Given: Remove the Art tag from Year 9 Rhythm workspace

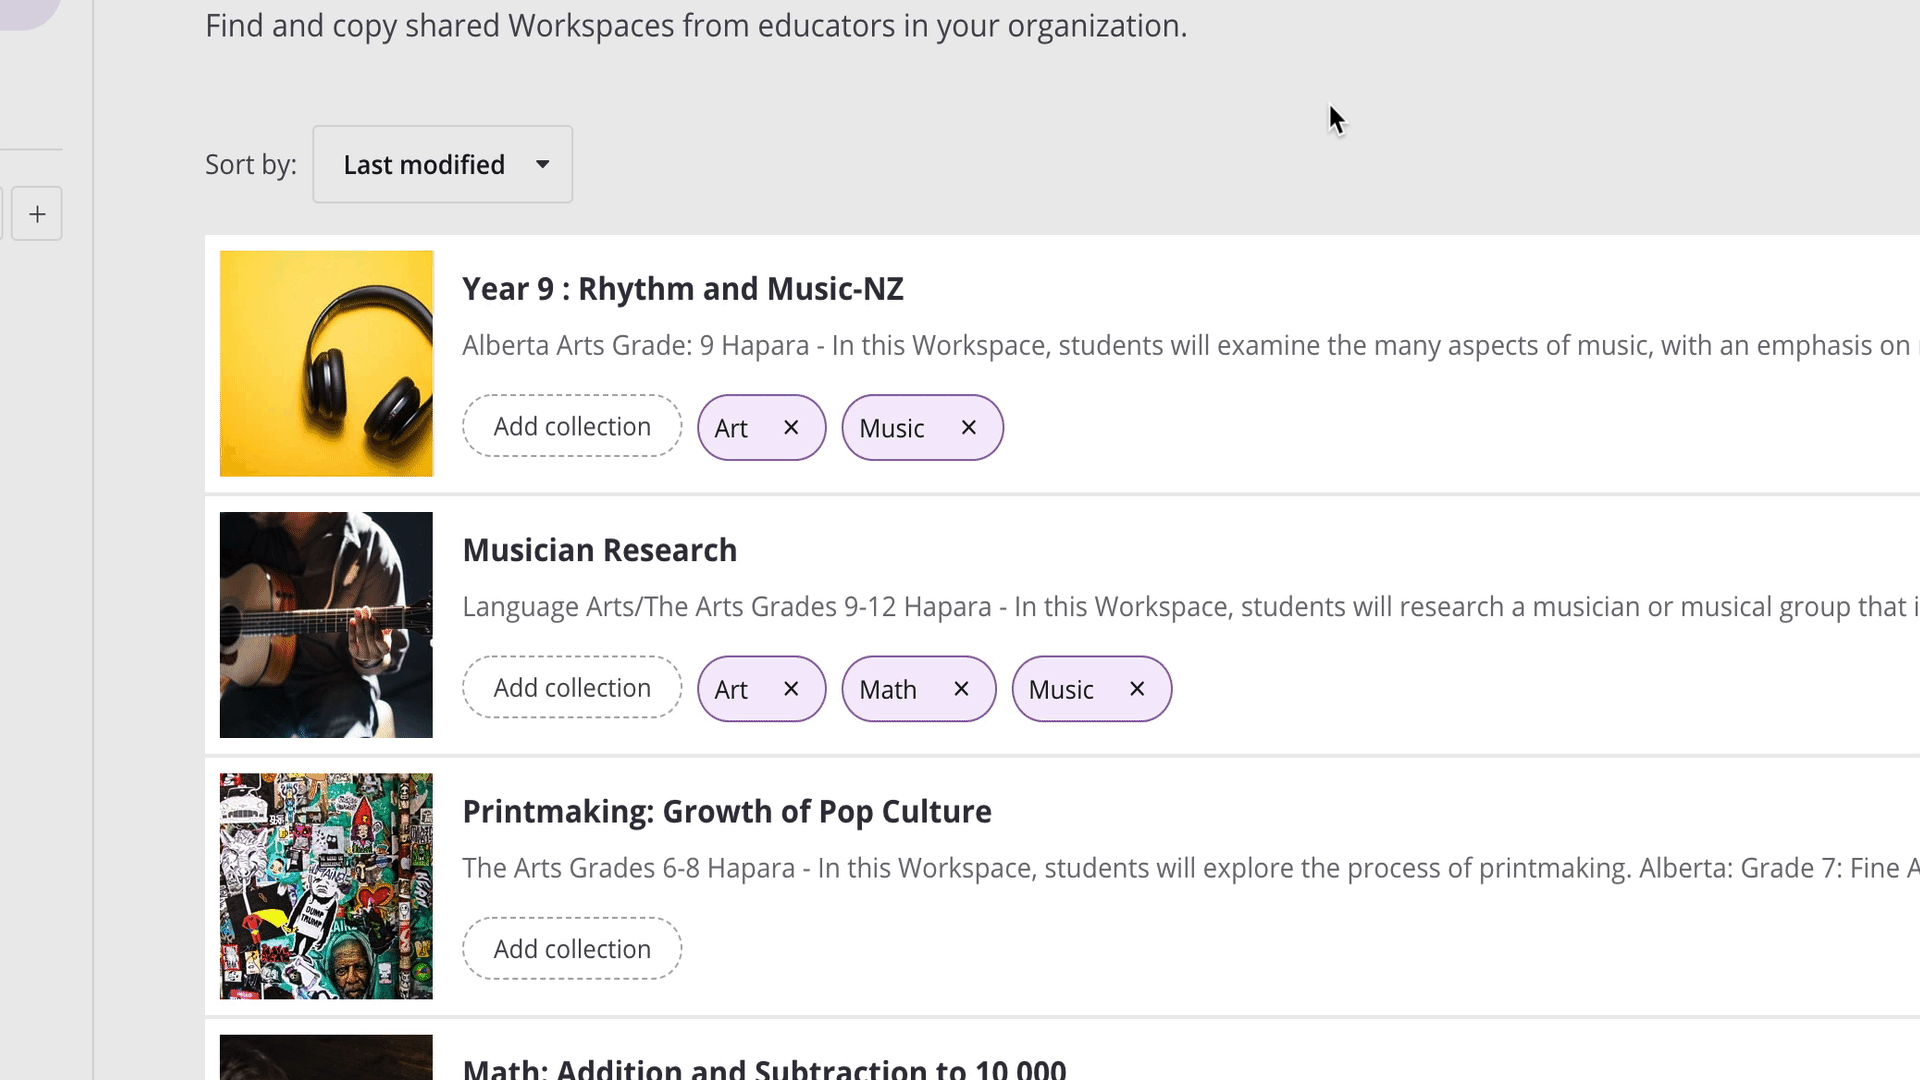Looking at the screenshot, I should click(x=791, y=427).
